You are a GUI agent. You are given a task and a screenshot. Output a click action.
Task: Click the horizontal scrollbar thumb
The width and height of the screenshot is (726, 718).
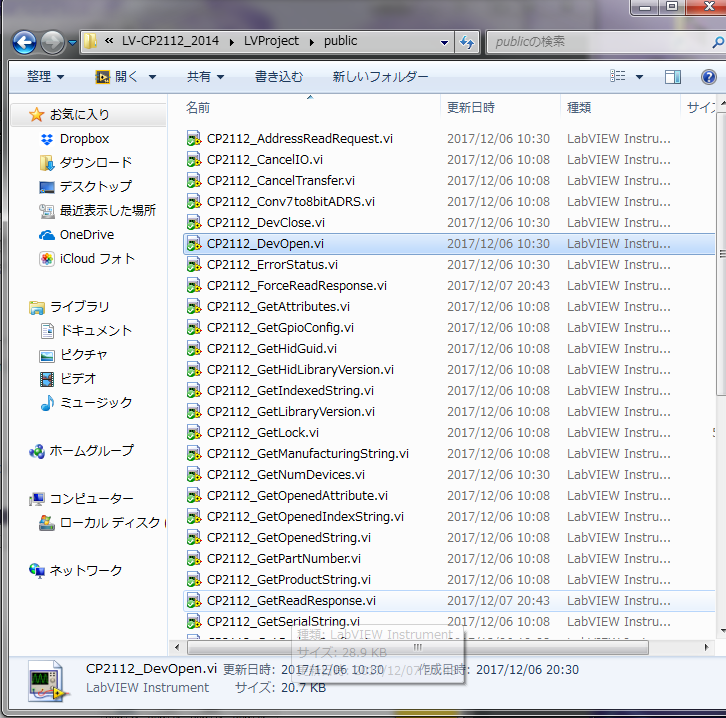[x=418, y=647]
